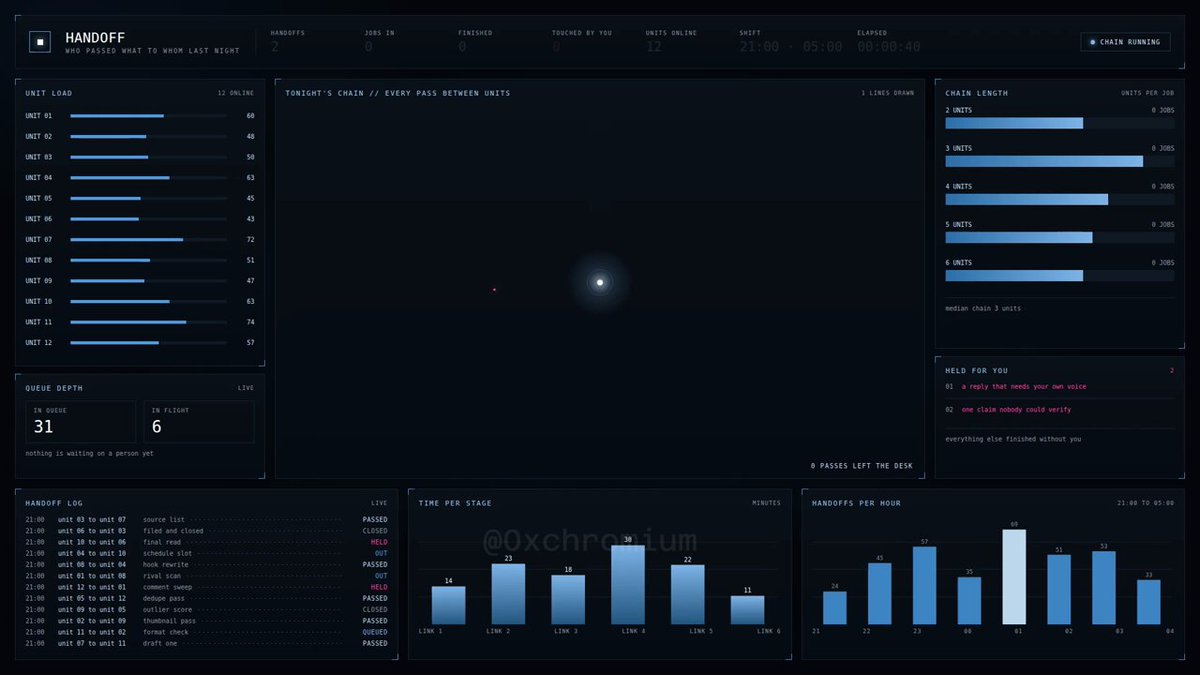Select the LINK 6 bar in Time Per Stage
The width and height of the screenshot is (1200, 675).
(x=747, y=610)
